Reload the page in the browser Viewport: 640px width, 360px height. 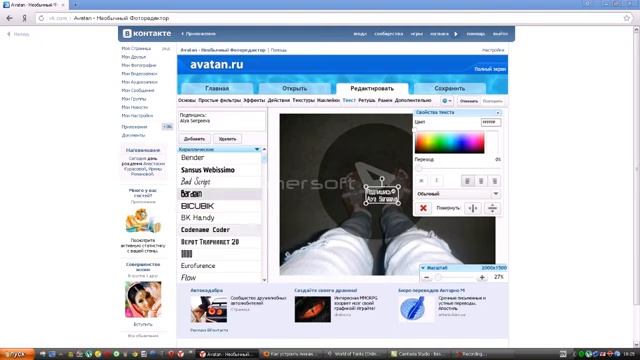coord(41,18)
